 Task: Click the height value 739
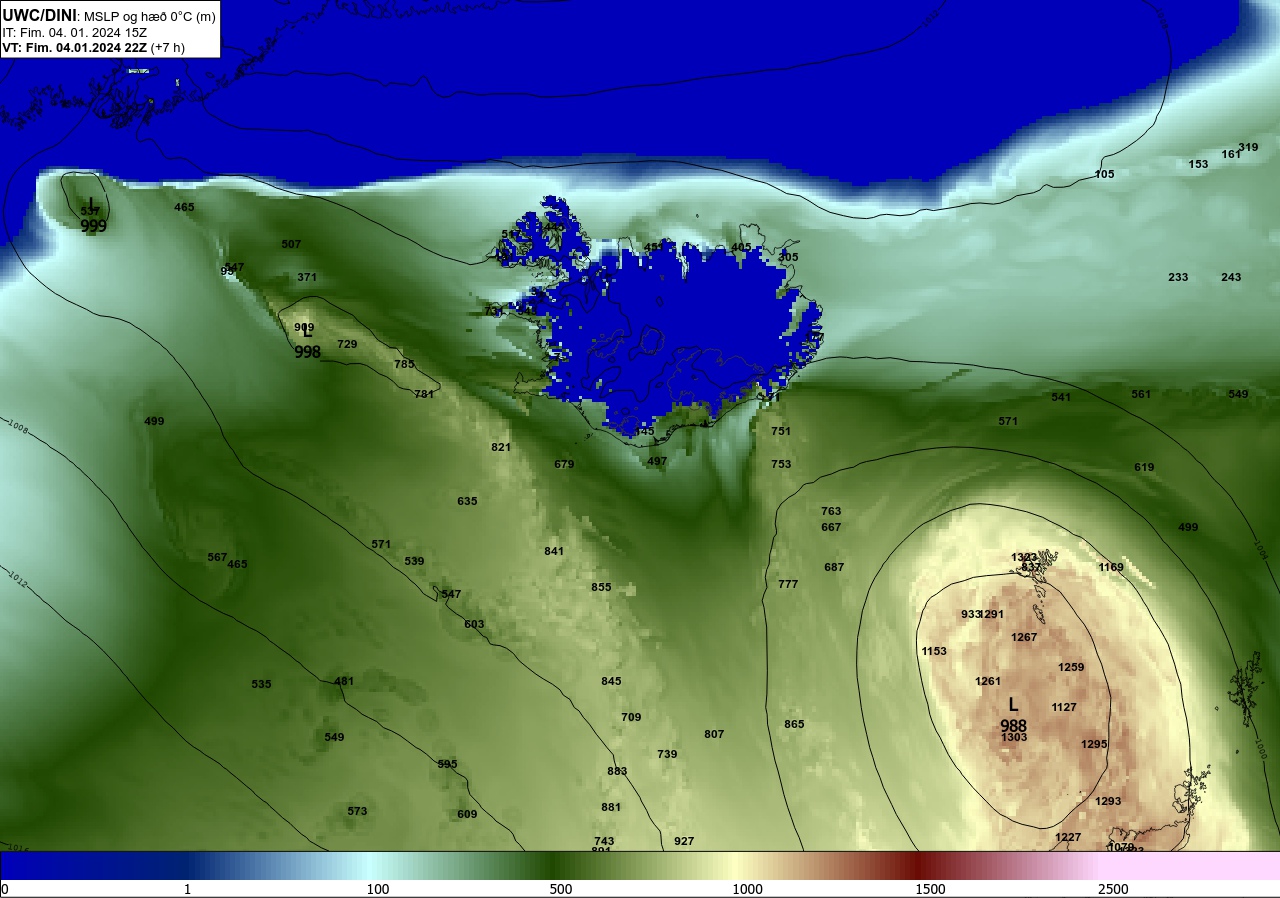click(667, 754)
